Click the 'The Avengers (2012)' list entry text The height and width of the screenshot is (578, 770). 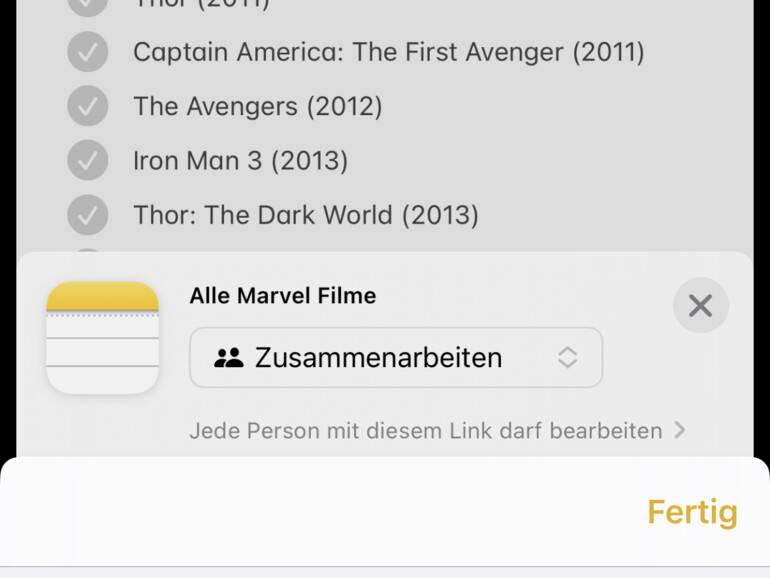257,106
